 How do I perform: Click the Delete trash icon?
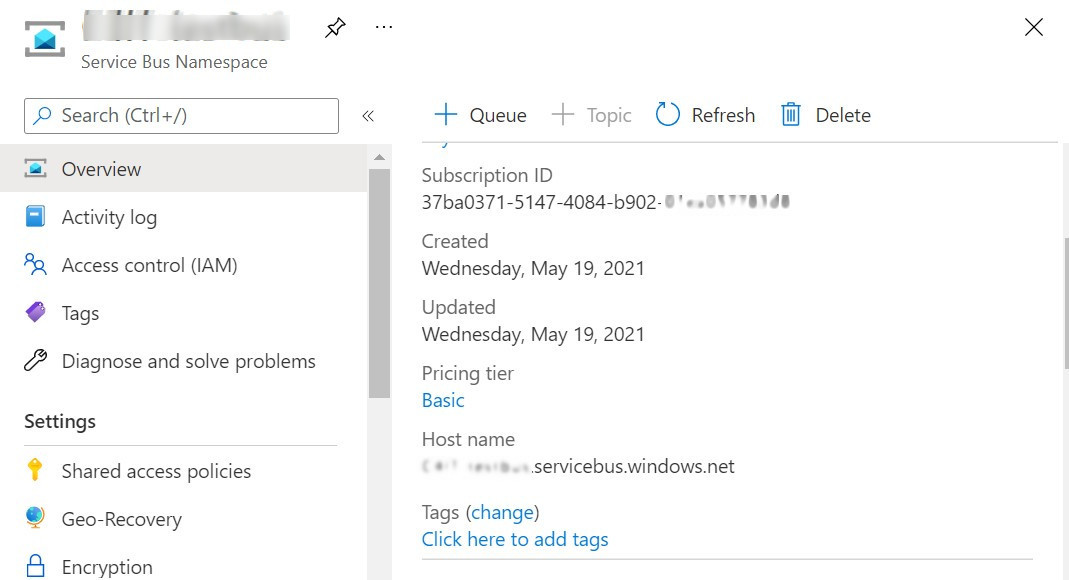pos(791,115)
